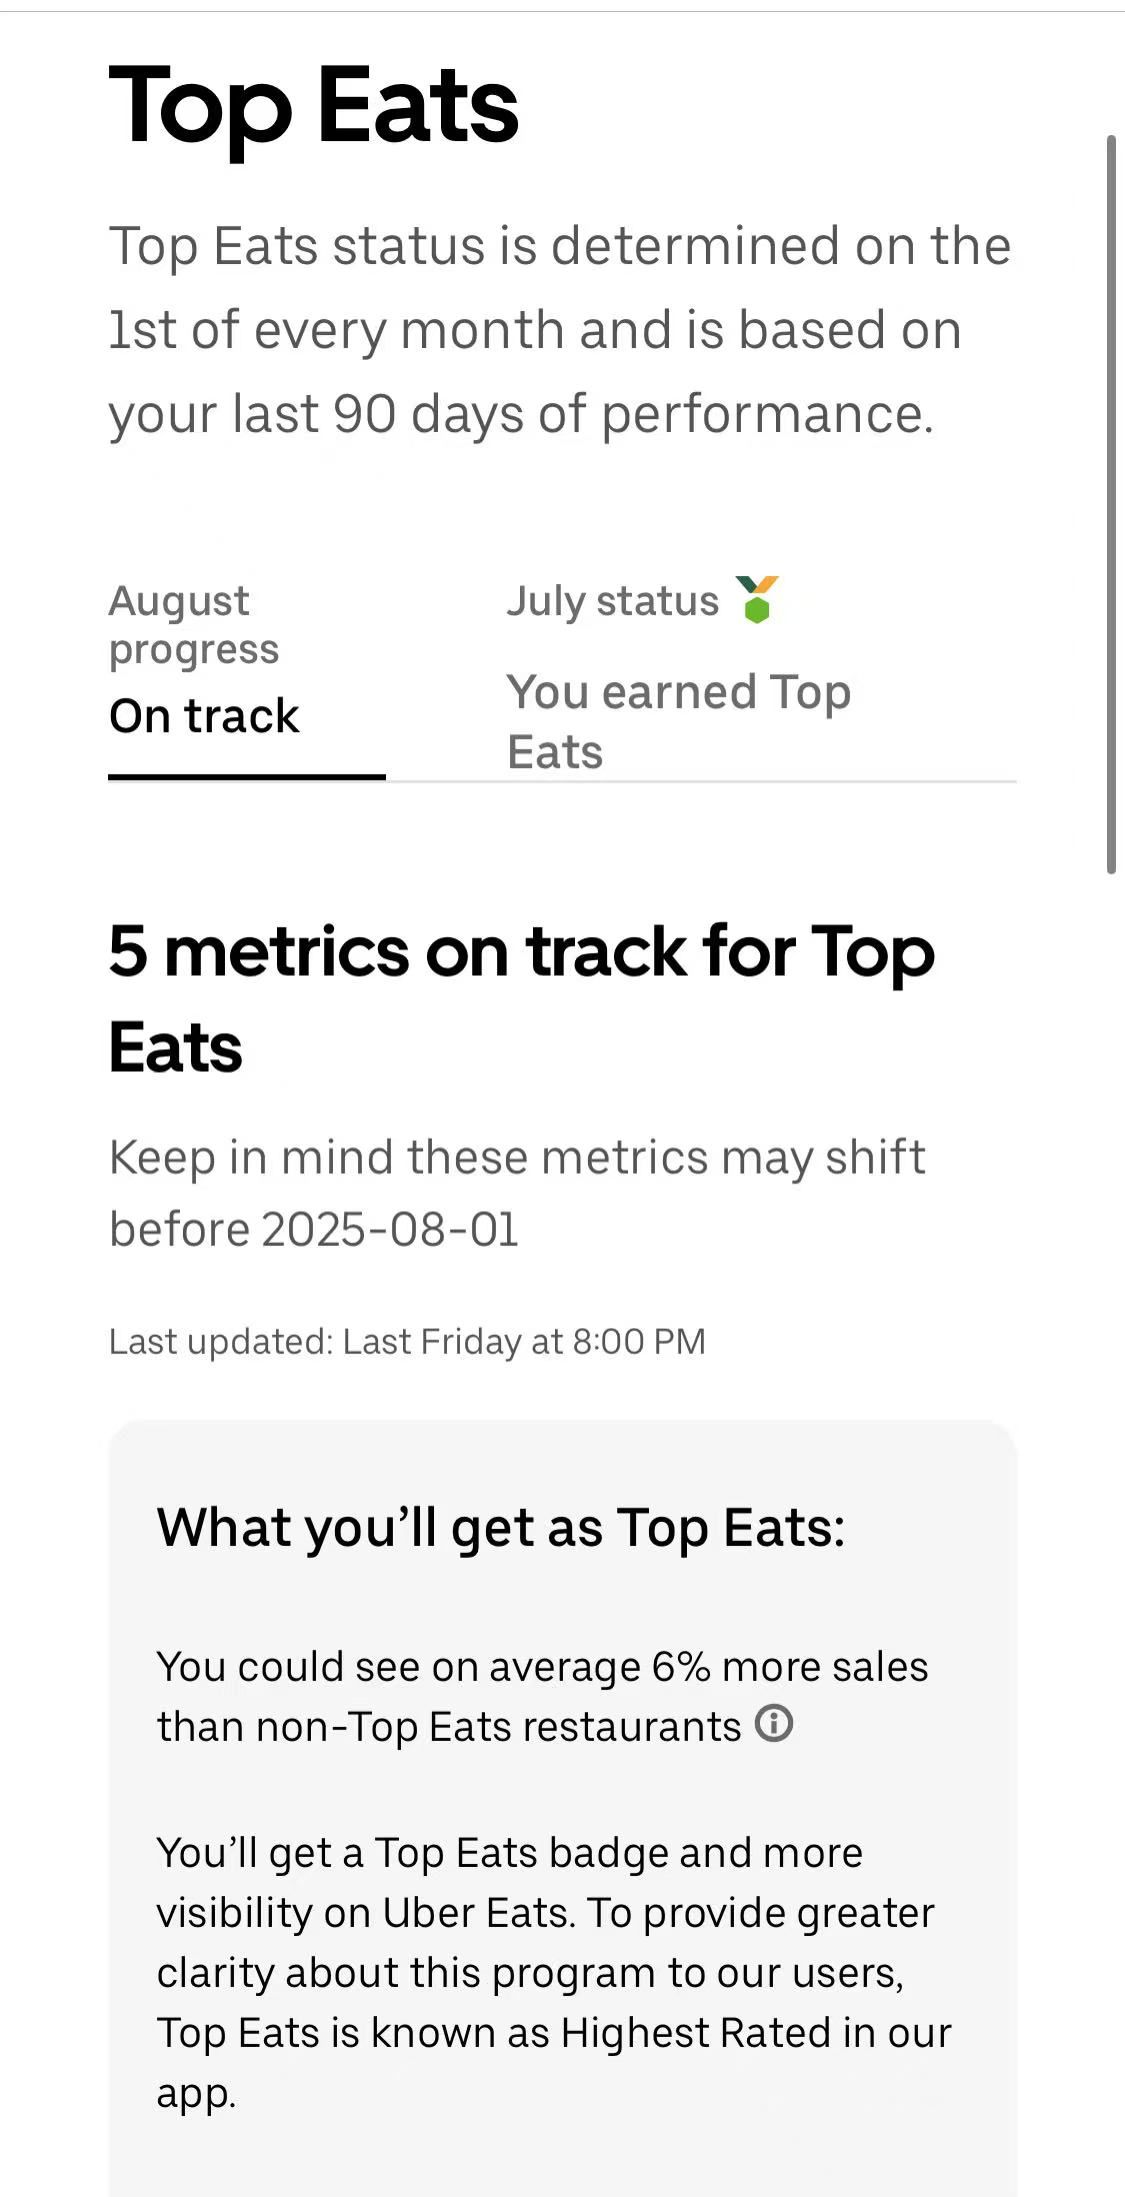Viewport: 1125px width, 2197px height.
Task: Open the info icon after non-Top Eats restaurants
Action: [x=774, y=1723]
